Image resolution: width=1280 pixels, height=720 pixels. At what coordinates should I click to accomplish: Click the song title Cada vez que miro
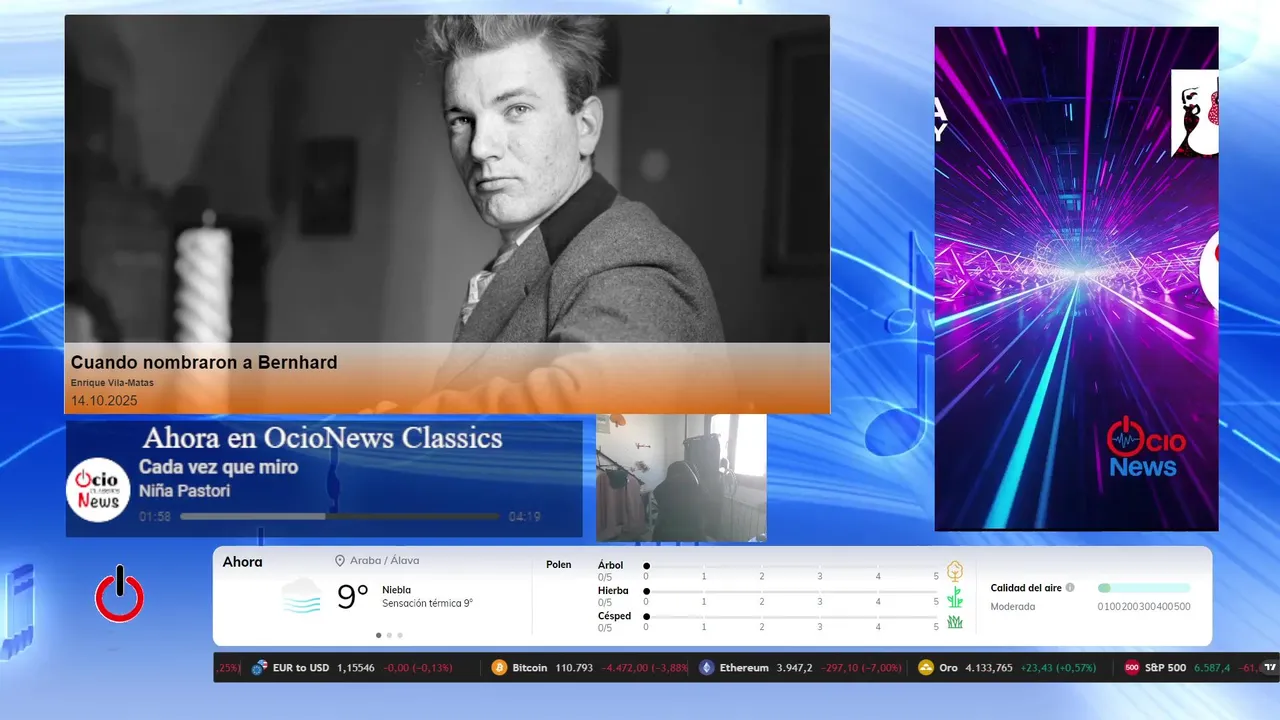218,467
